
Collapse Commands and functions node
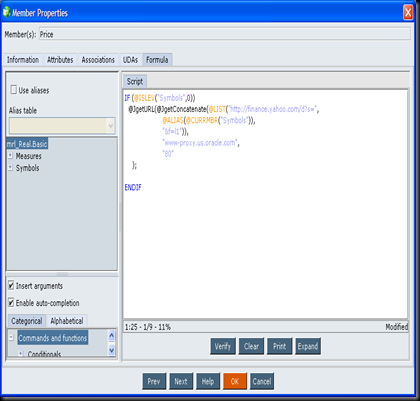(11, 337)
